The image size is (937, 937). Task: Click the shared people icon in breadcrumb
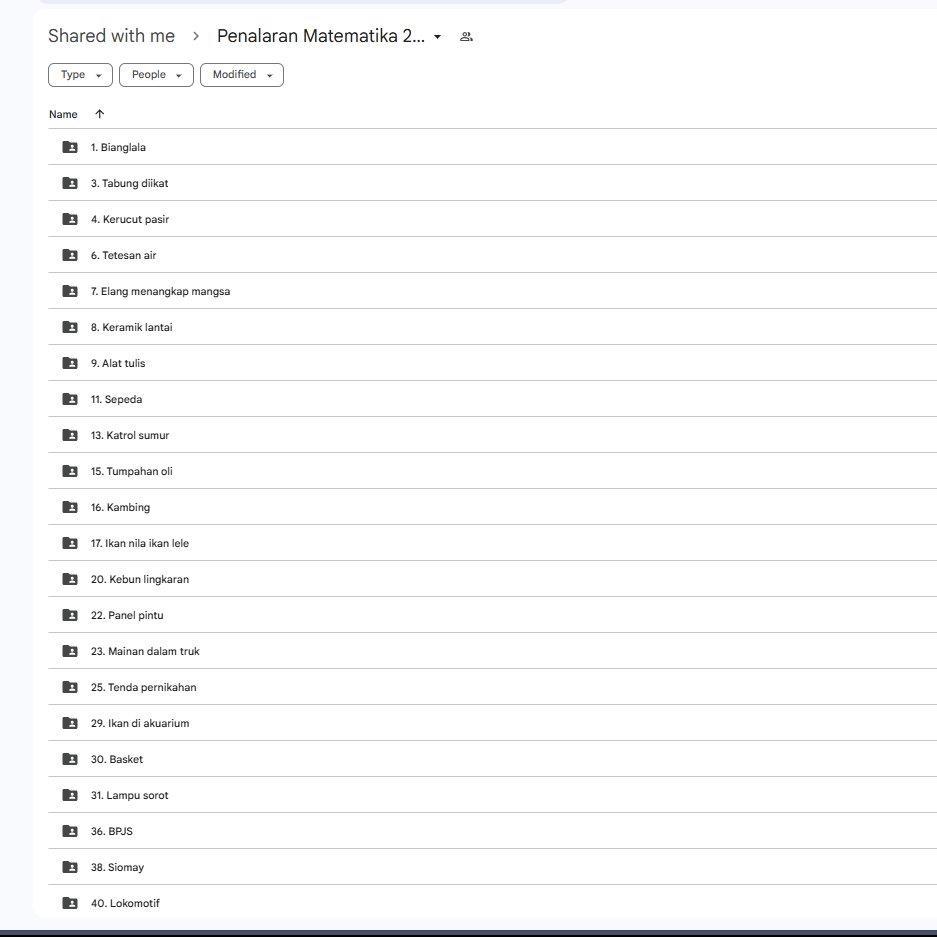(x=466, y=36)
